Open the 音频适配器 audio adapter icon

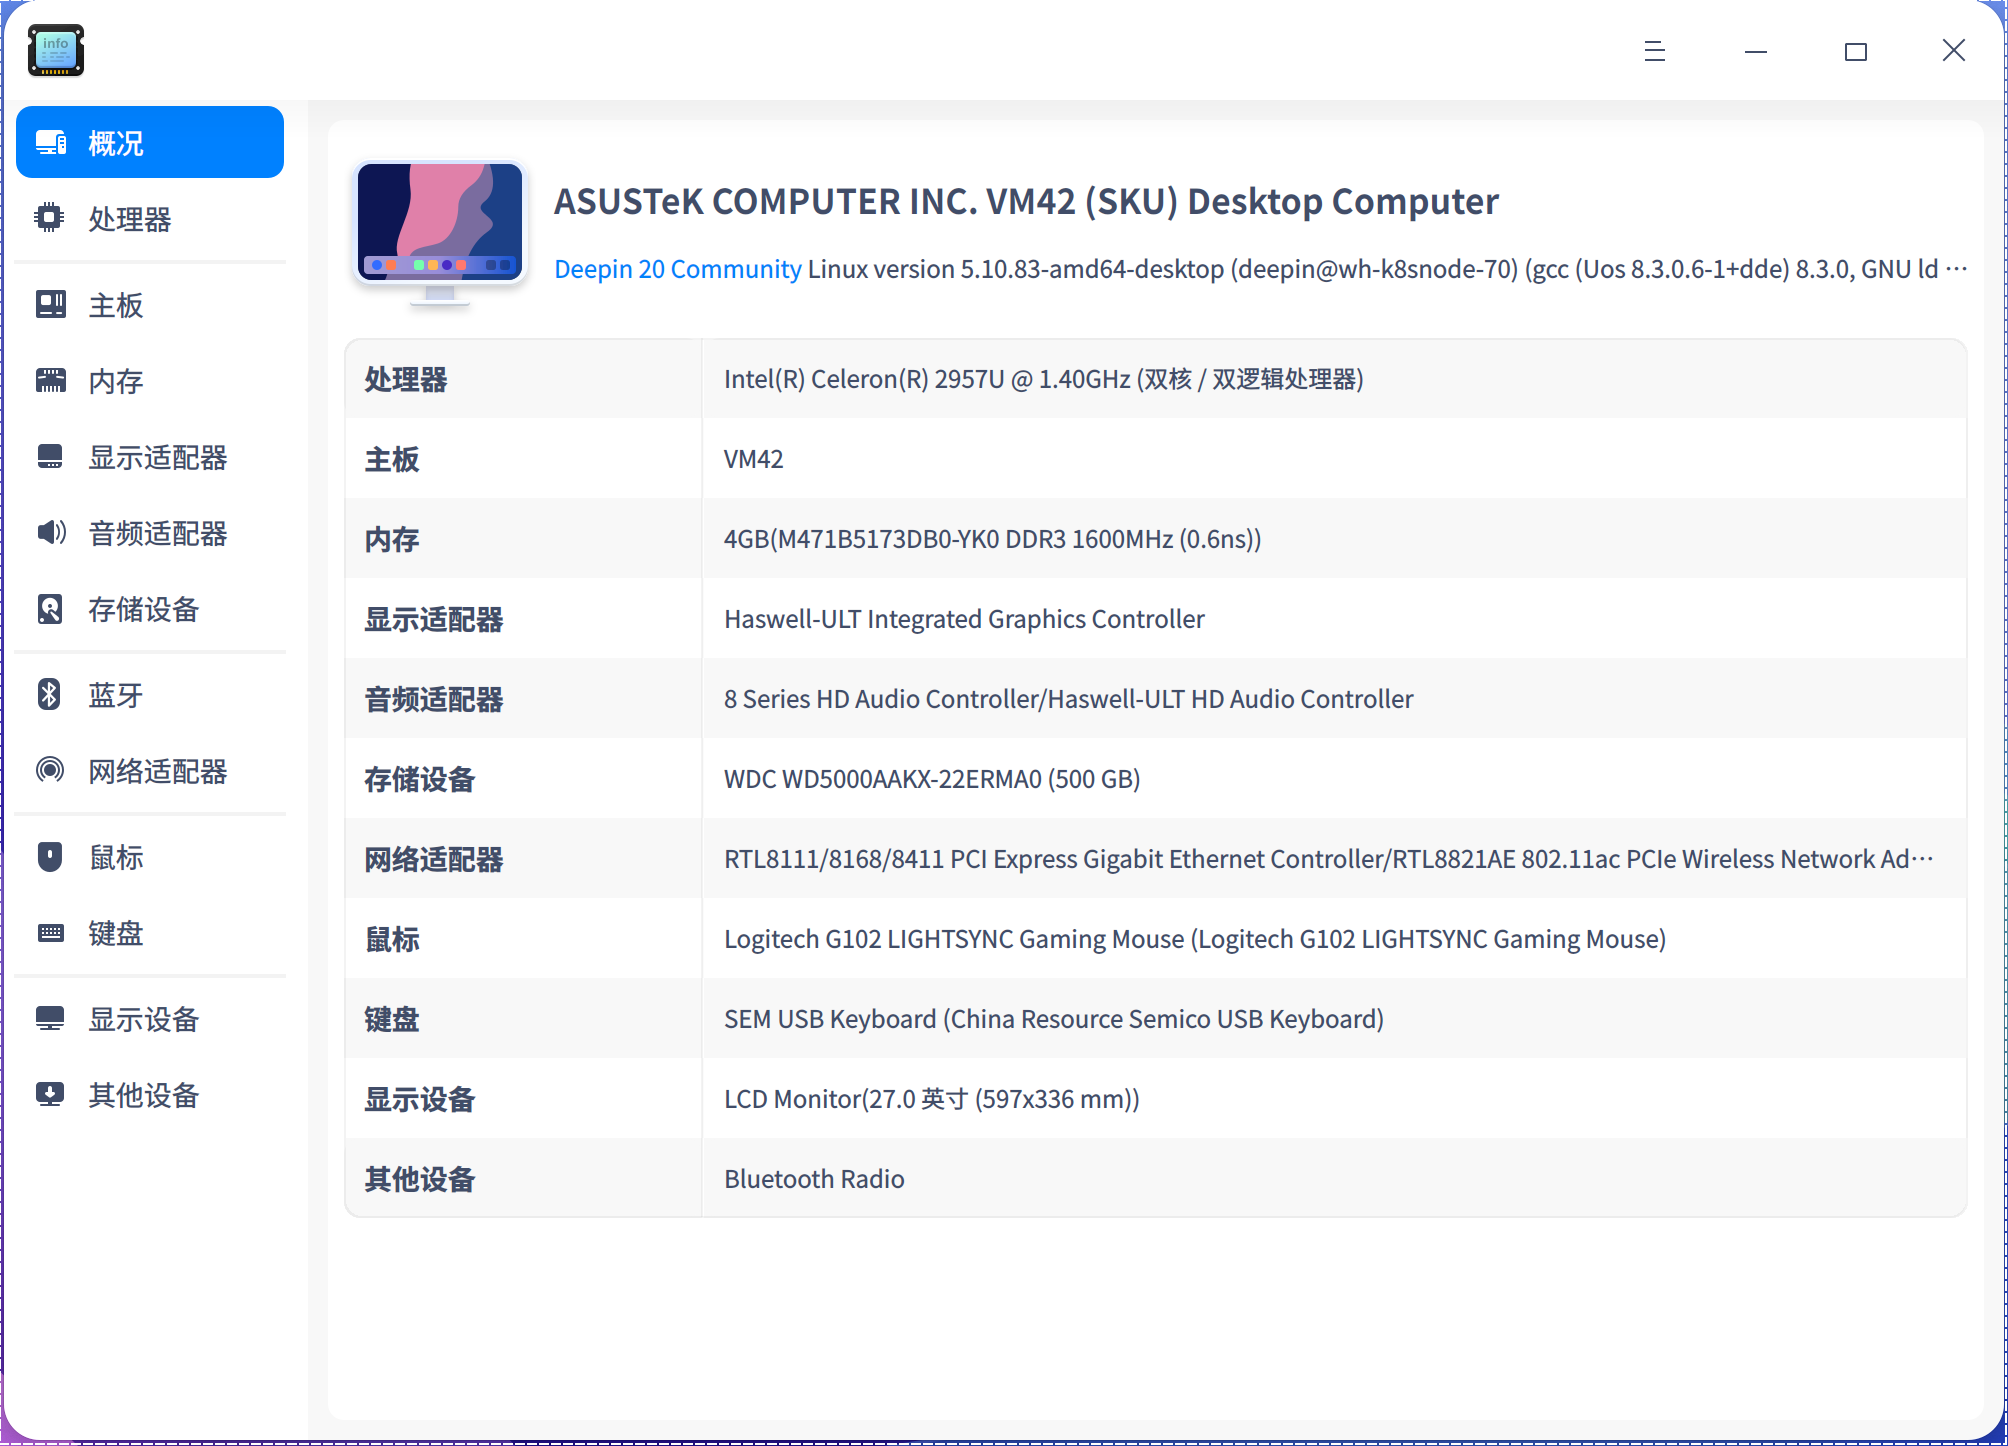50,533
